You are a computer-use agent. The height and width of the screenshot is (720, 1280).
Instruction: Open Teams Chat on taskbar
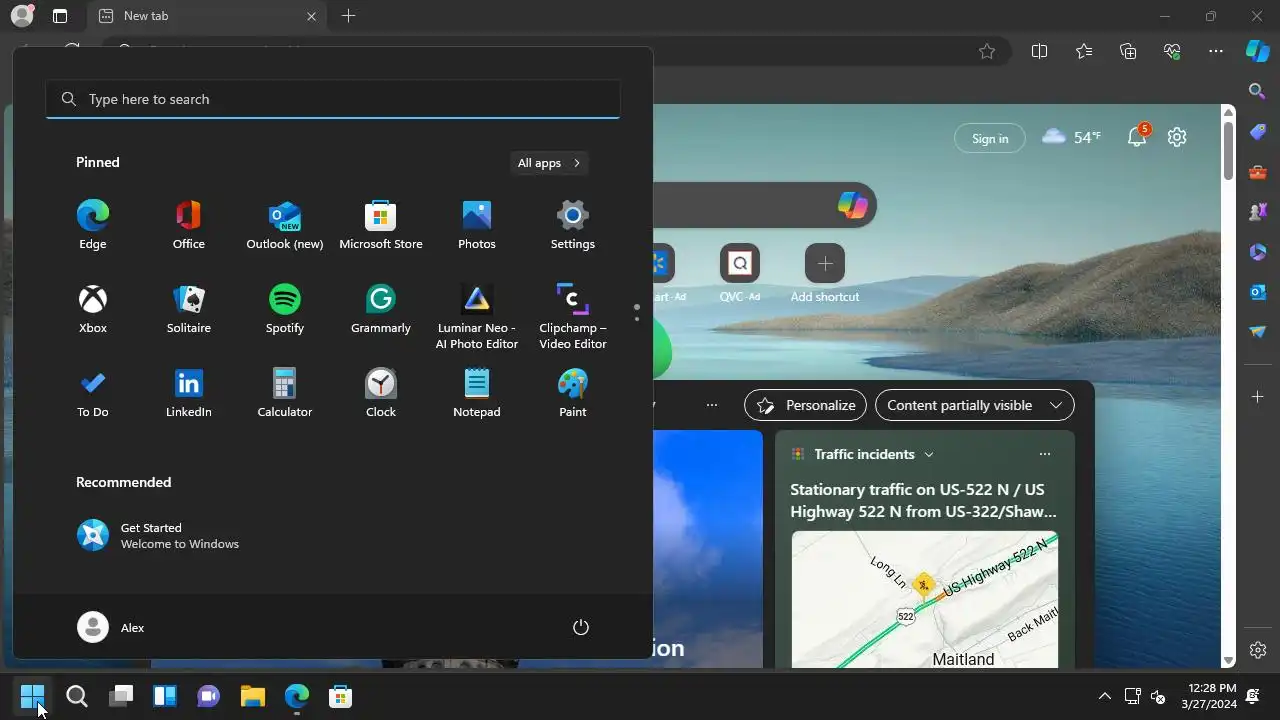tap(209, 696)
